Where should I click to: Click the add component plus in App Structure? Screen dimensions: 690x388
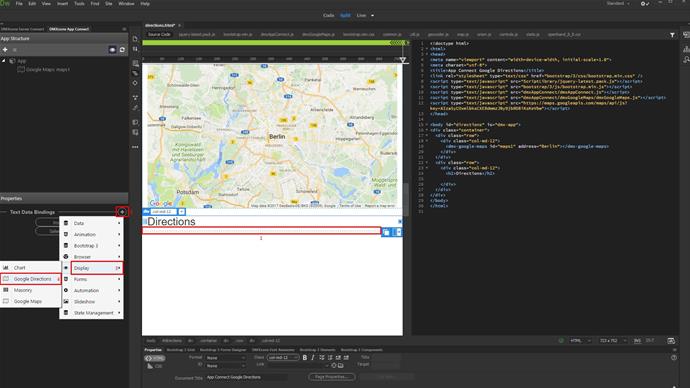tap(5, 50)
